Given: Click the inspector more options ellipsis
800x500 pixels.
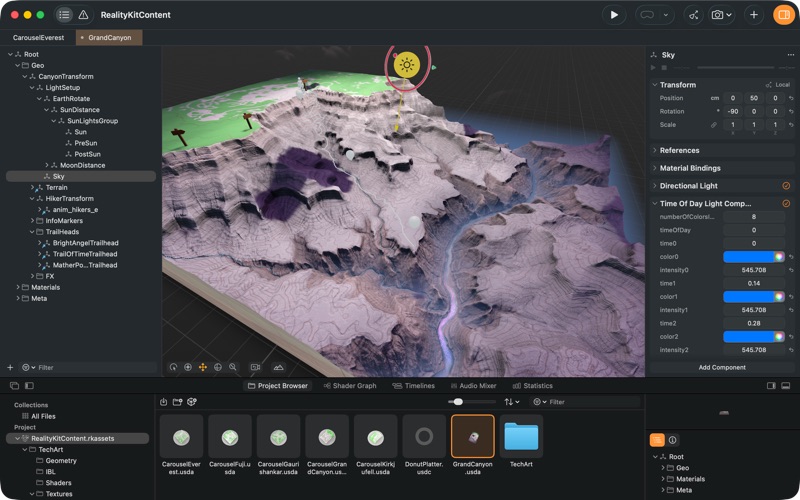Looking at the screenshot, I should (790, 55).
